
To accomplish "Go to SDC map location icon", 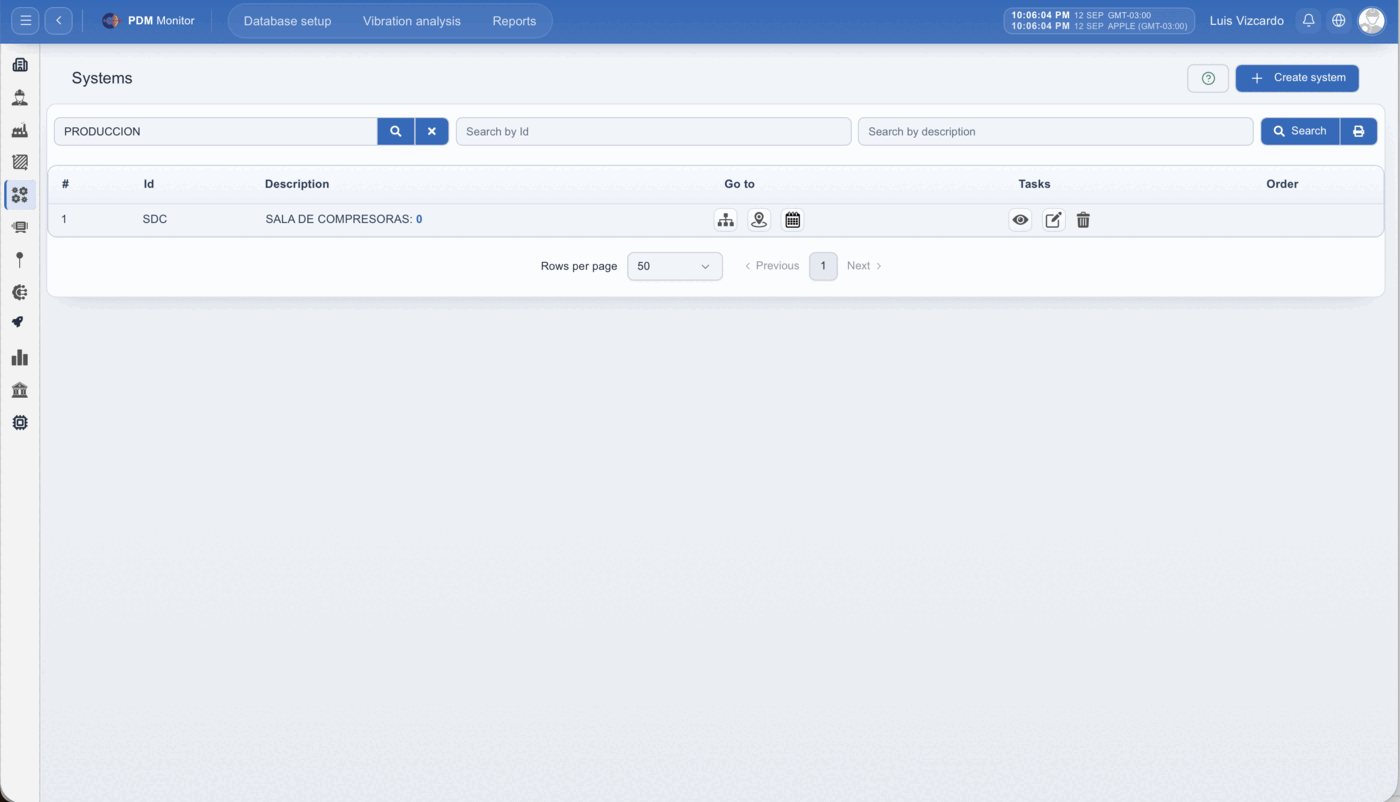I will click(x=759, y=220).
